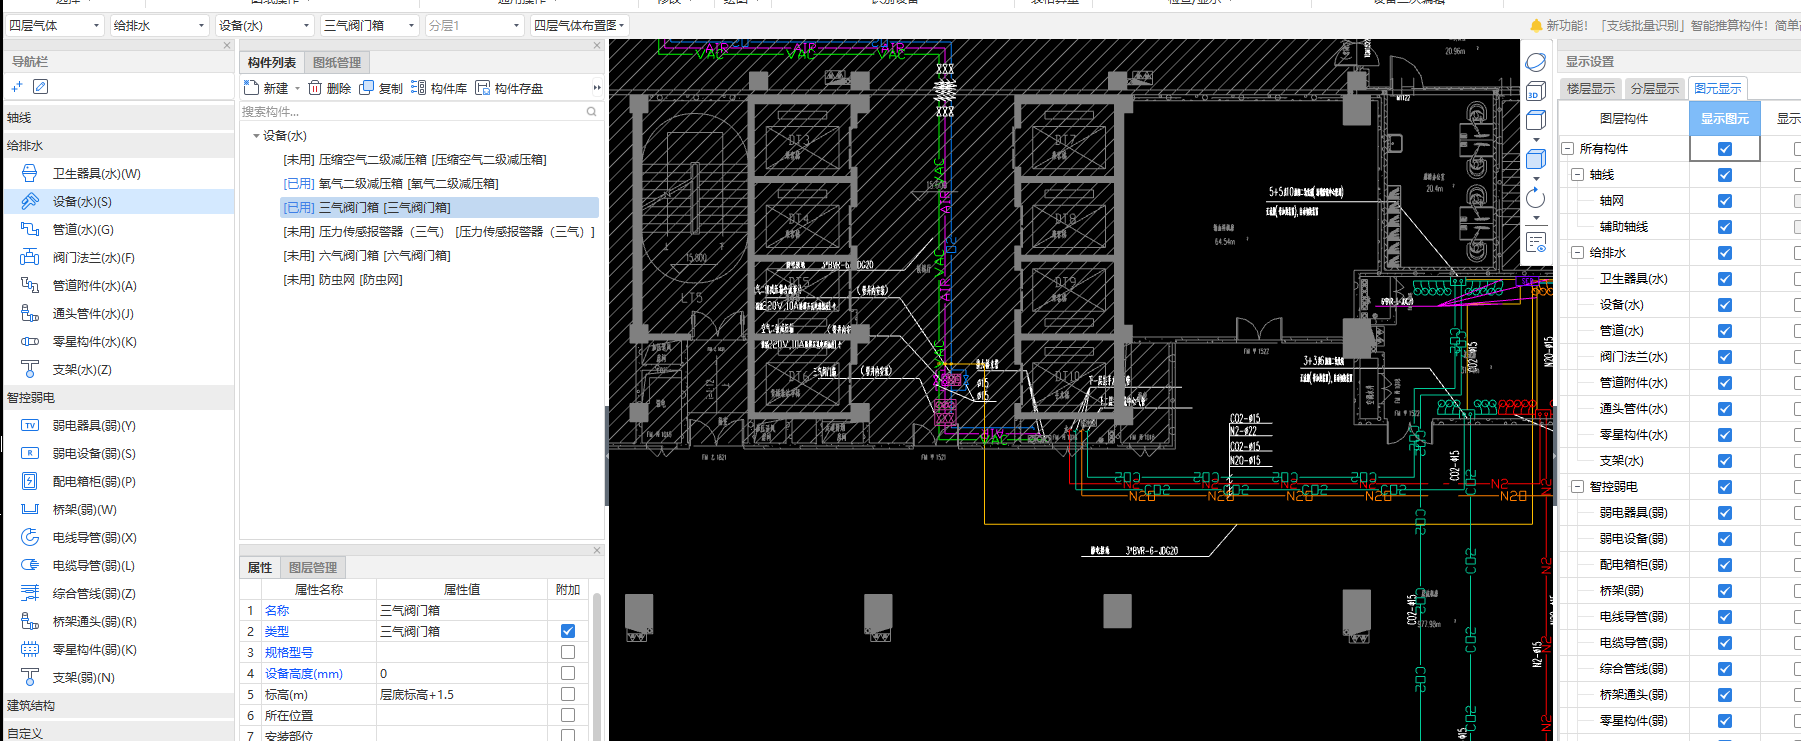Switch to 分层显示 tab

tap(1655, 88)
